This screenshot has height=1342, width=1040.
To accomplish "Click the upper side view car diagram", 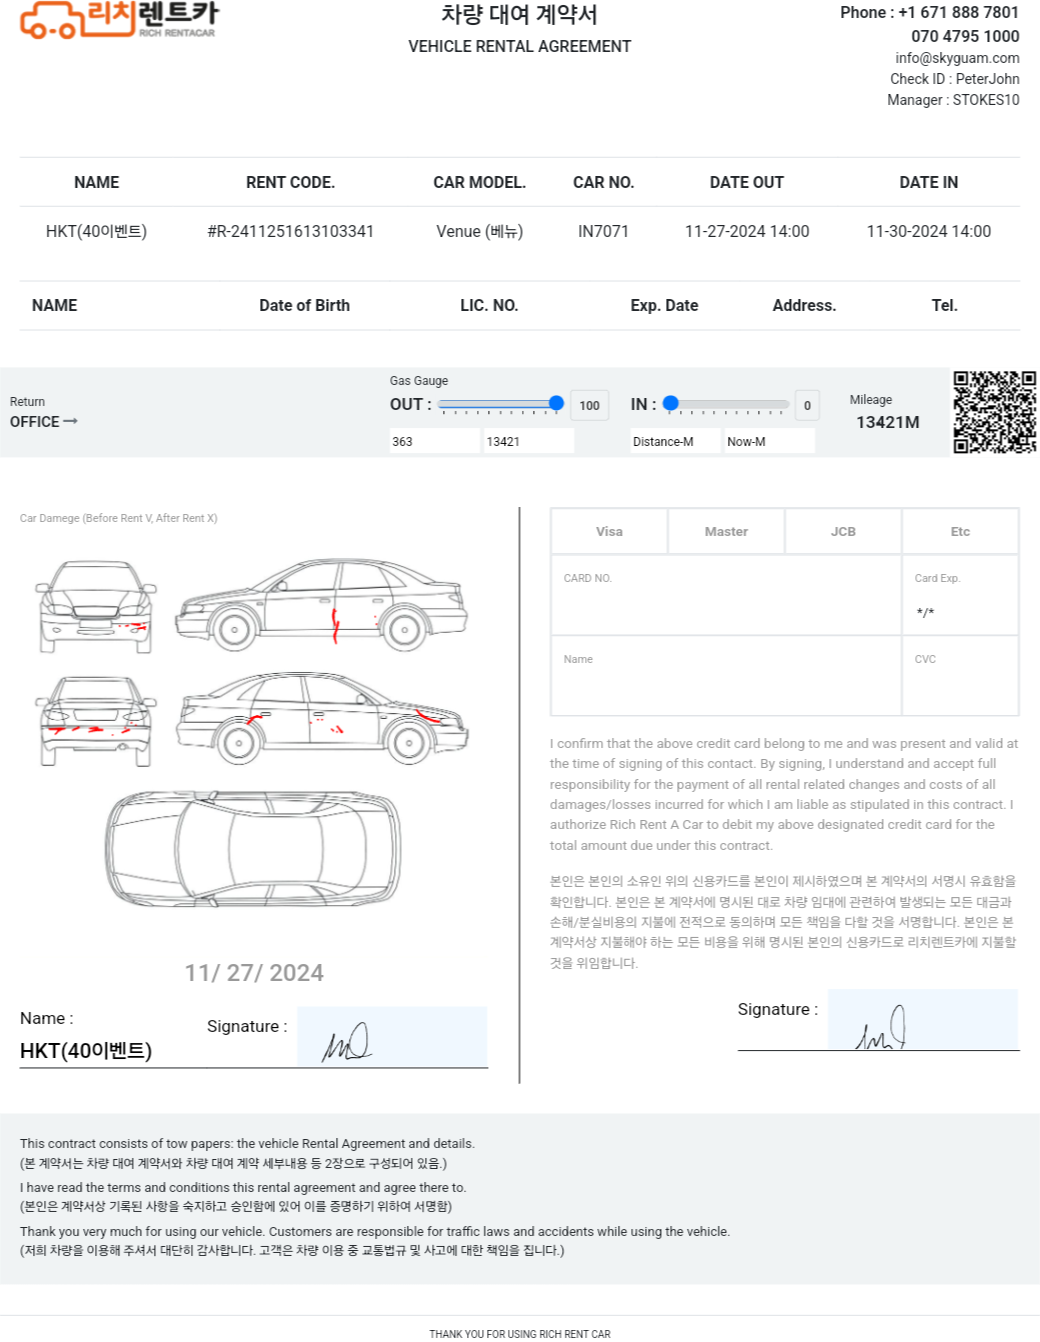I will tap(322, 605).
